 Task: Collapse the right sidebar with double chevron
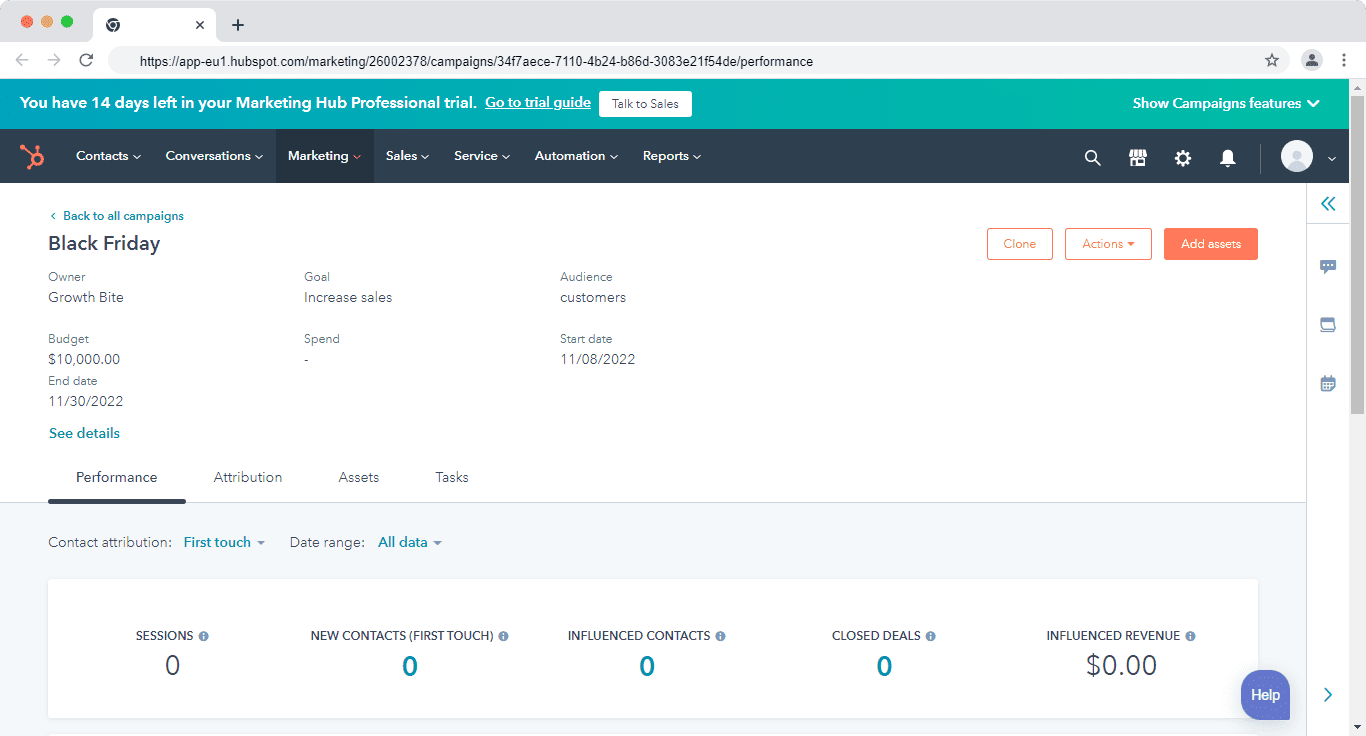pyautogui.click(x=1327, y=203)
